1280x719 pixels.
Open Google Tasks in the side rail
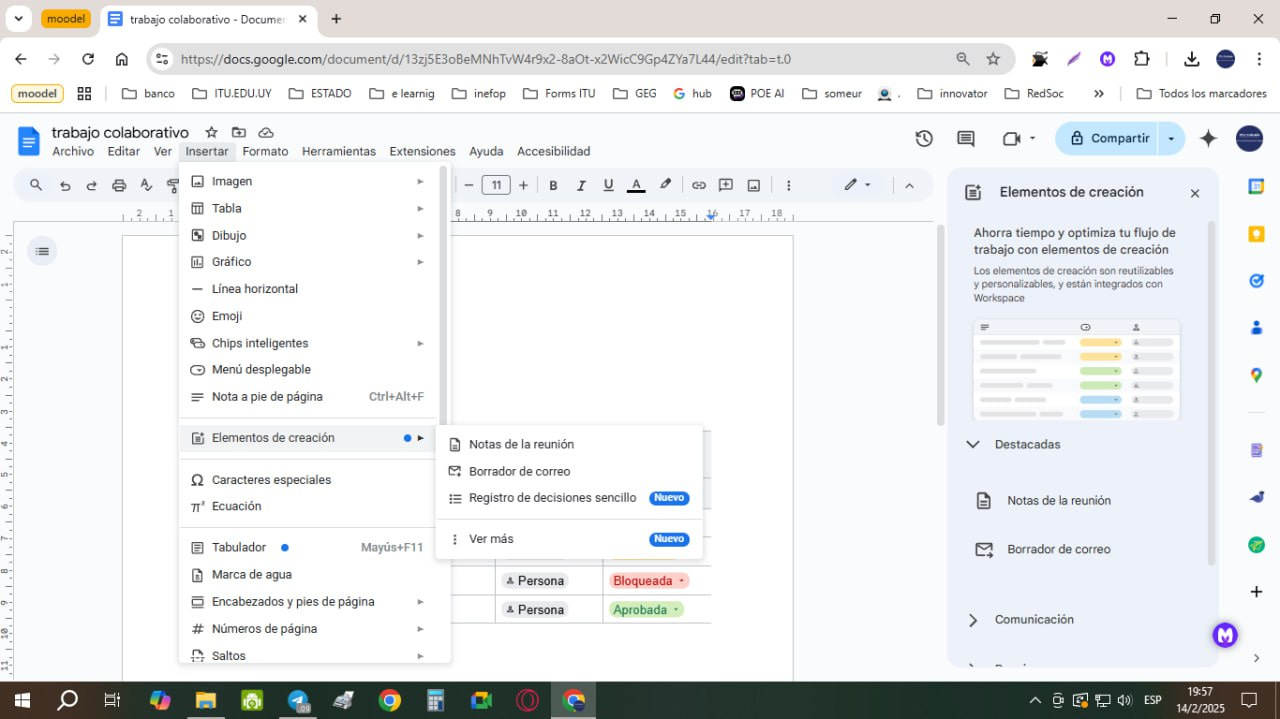pyautogui.click(x=1257, y=281)
